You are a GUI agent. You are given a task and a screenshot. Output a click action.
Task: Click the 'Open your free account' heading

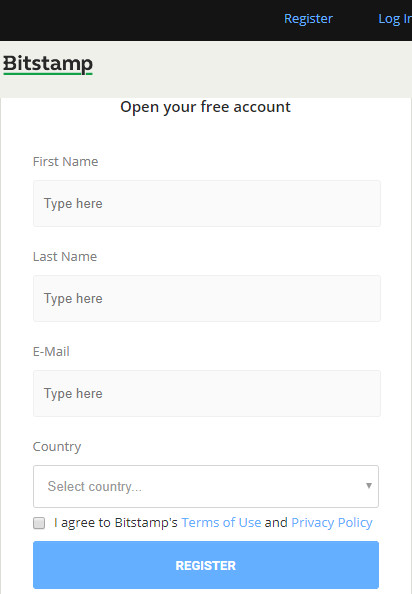point(205,107)
